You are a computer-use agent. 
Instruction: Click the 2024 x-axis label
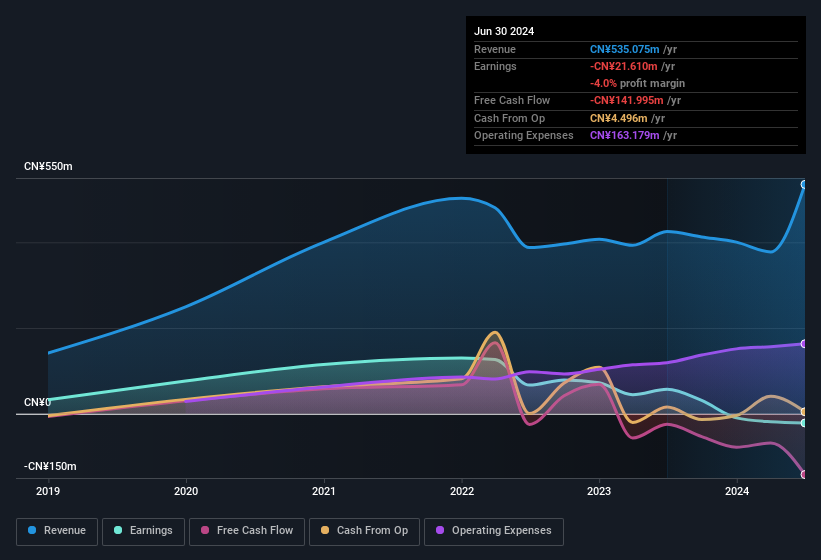[737, 491]
